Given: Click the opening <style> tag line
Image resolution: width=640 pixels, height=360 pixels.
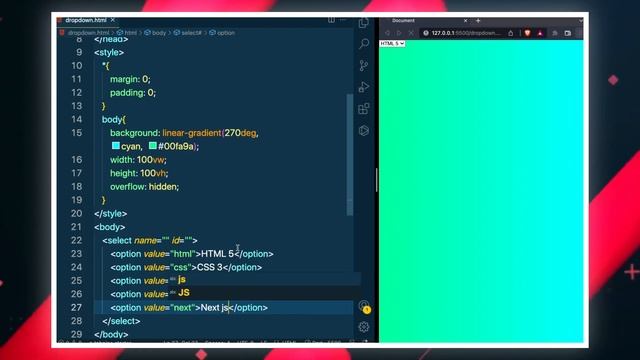Looking at the screenshot, I should click(x=109, y=52).
